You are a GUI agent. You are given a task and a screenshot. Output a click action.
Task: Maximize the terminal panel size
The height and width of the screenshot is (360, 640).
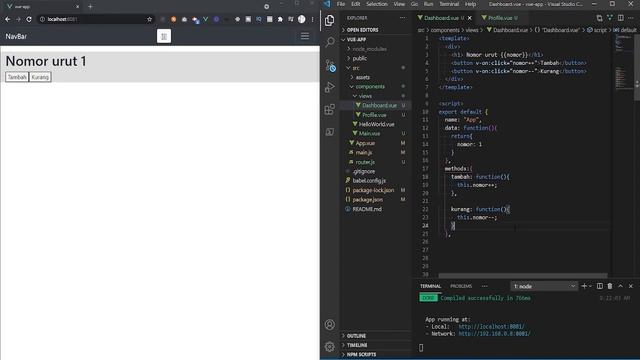[620, 286]
